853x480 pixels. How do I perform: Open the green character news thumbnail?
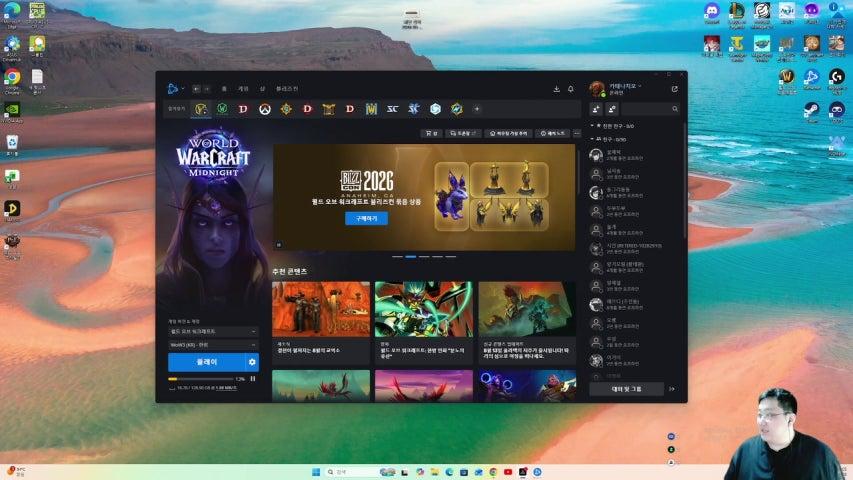coord(424,309)
